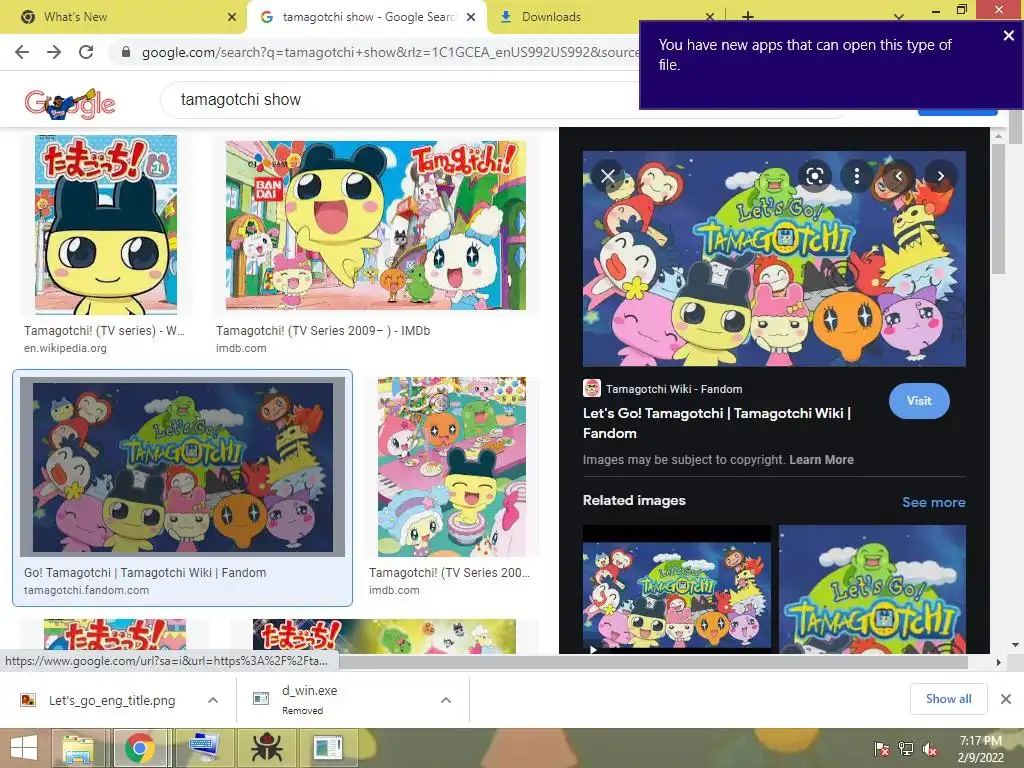This screenshot has height=768, width=1024.
Task: Click the Google doodle logo
Action: tap(70, 103)
